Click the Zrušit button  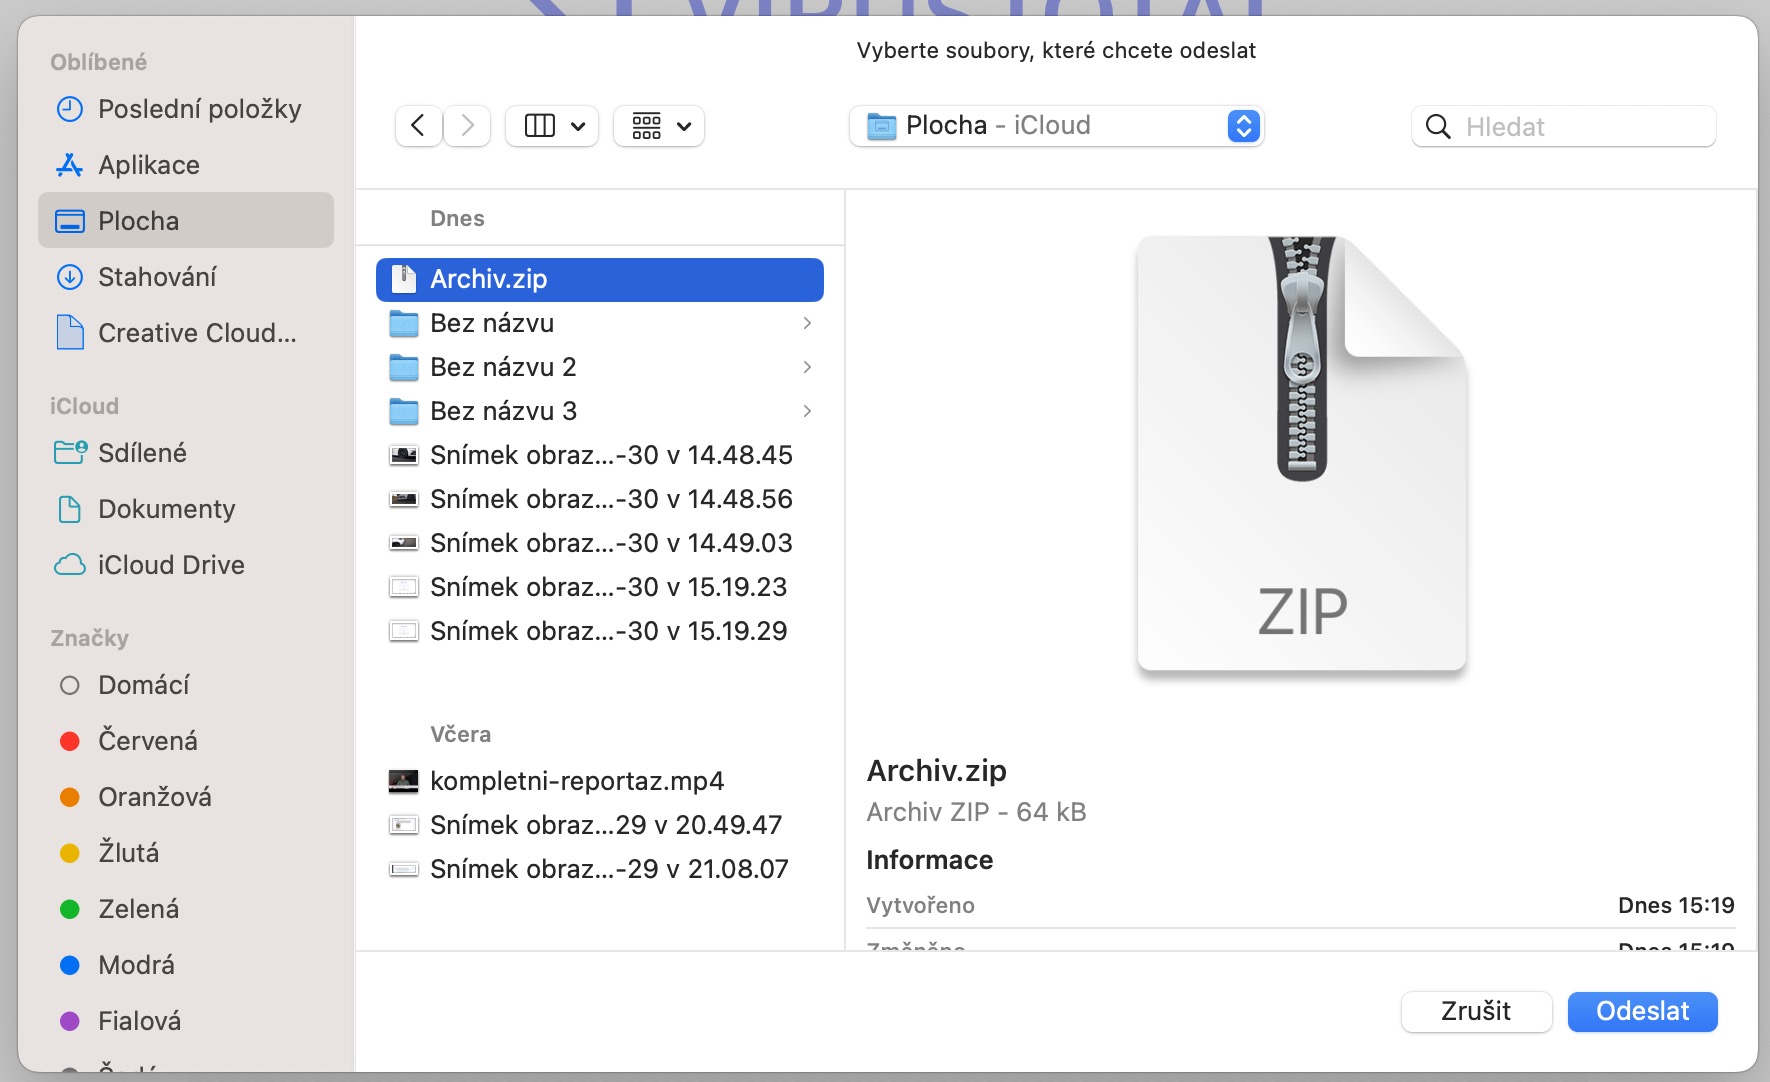[x=1475, y=1011]
